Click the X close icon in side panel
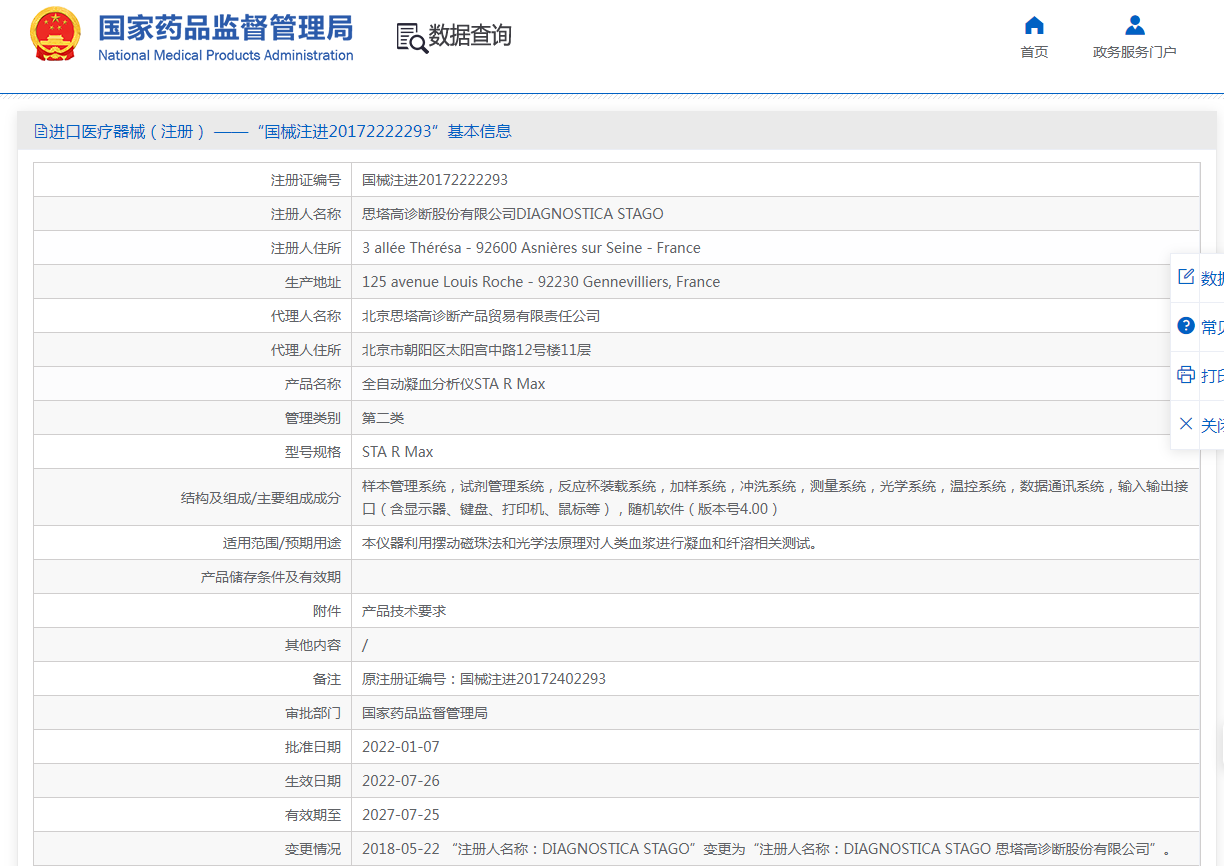Screen dimensions: 1224x866 1186,424
